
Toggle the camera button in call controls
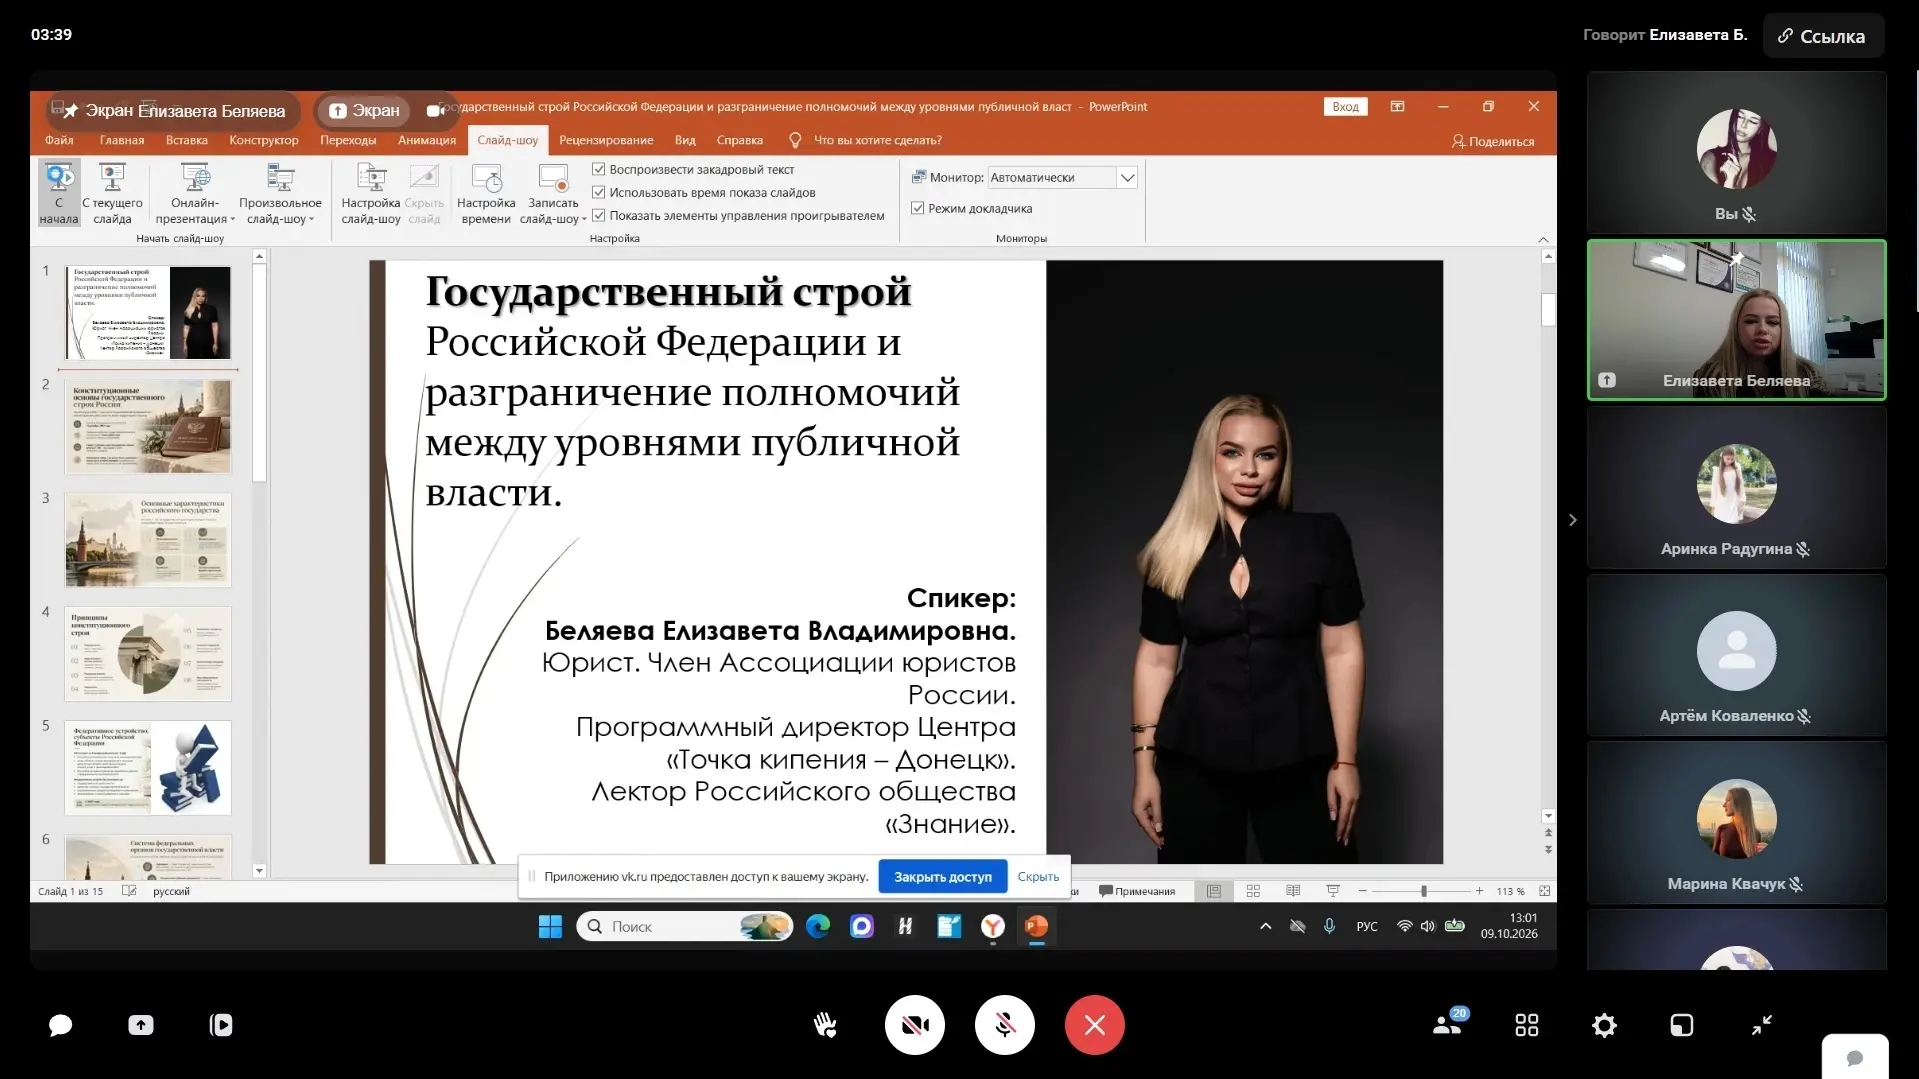(915, 1025)
